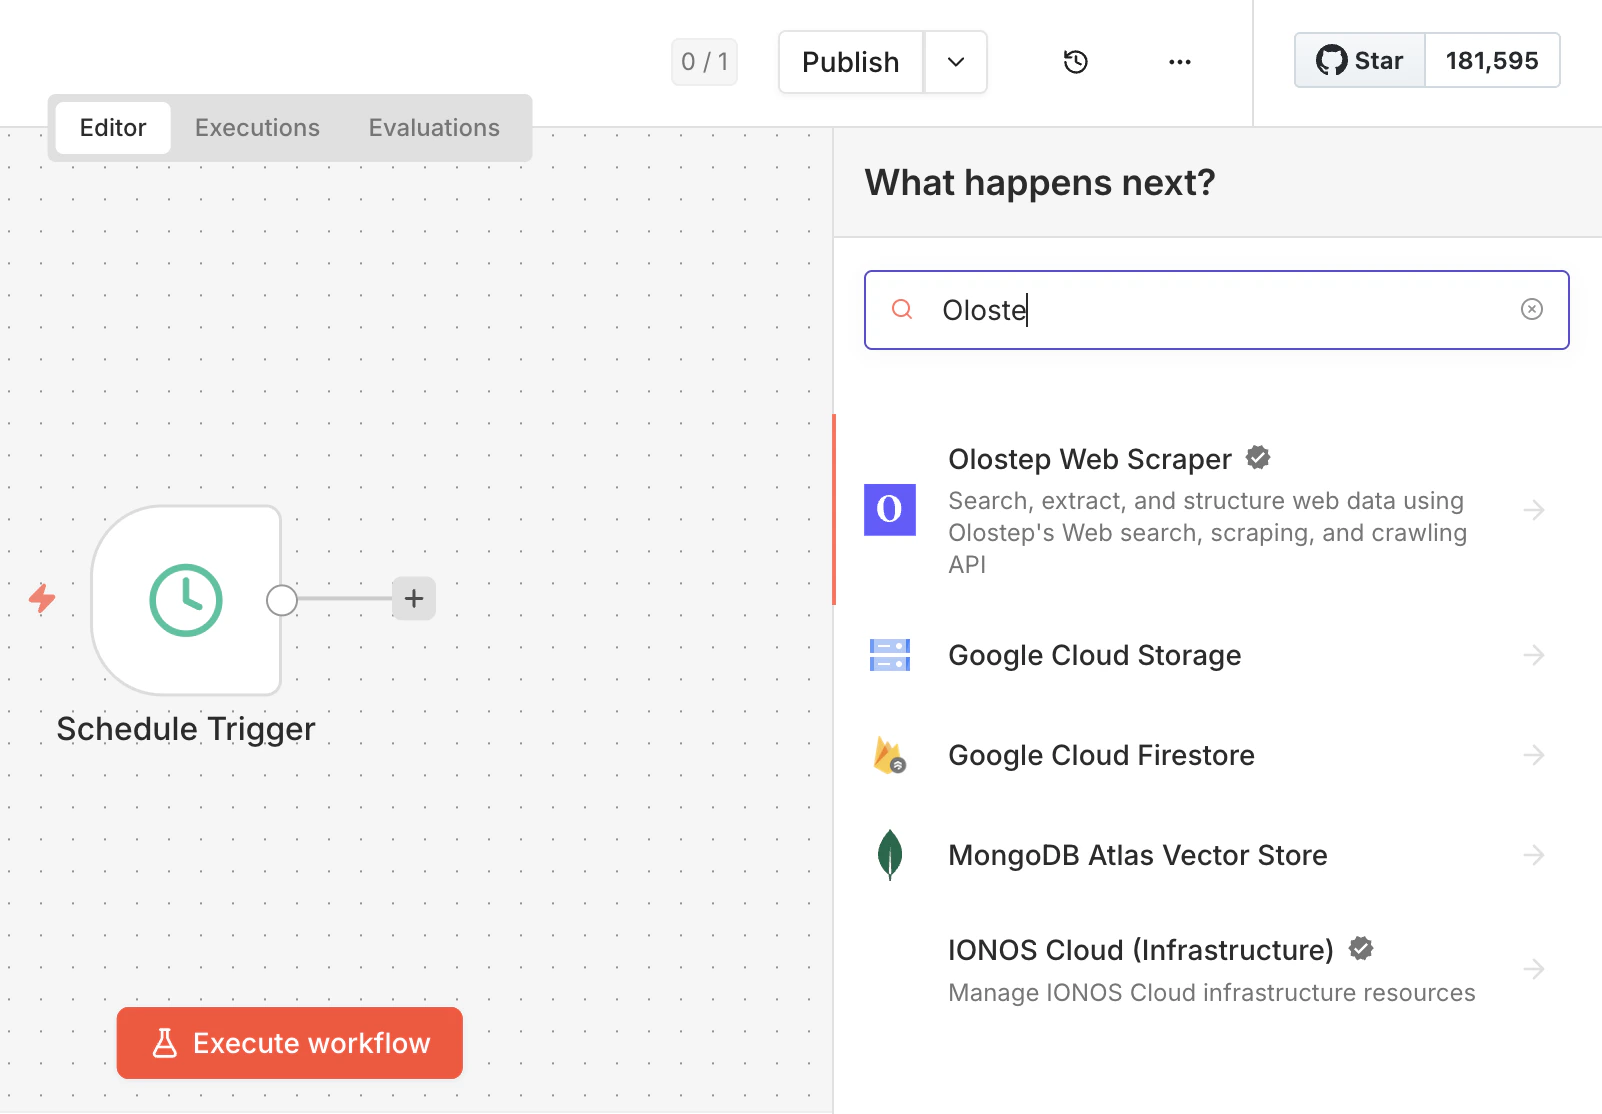Click the Olostep description text
This screenshot has height=1114, width=1602.
coord(1208,533)
